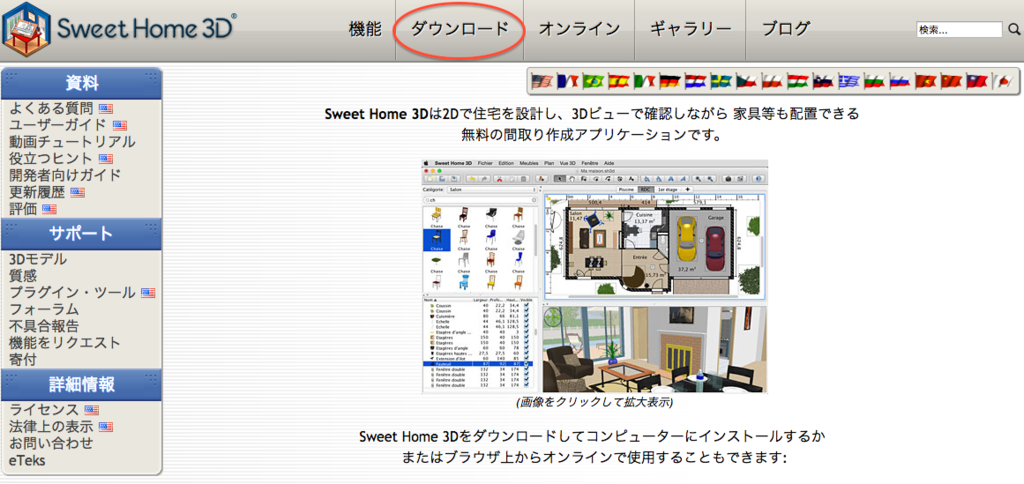View the 更新履歴 link

37,192
